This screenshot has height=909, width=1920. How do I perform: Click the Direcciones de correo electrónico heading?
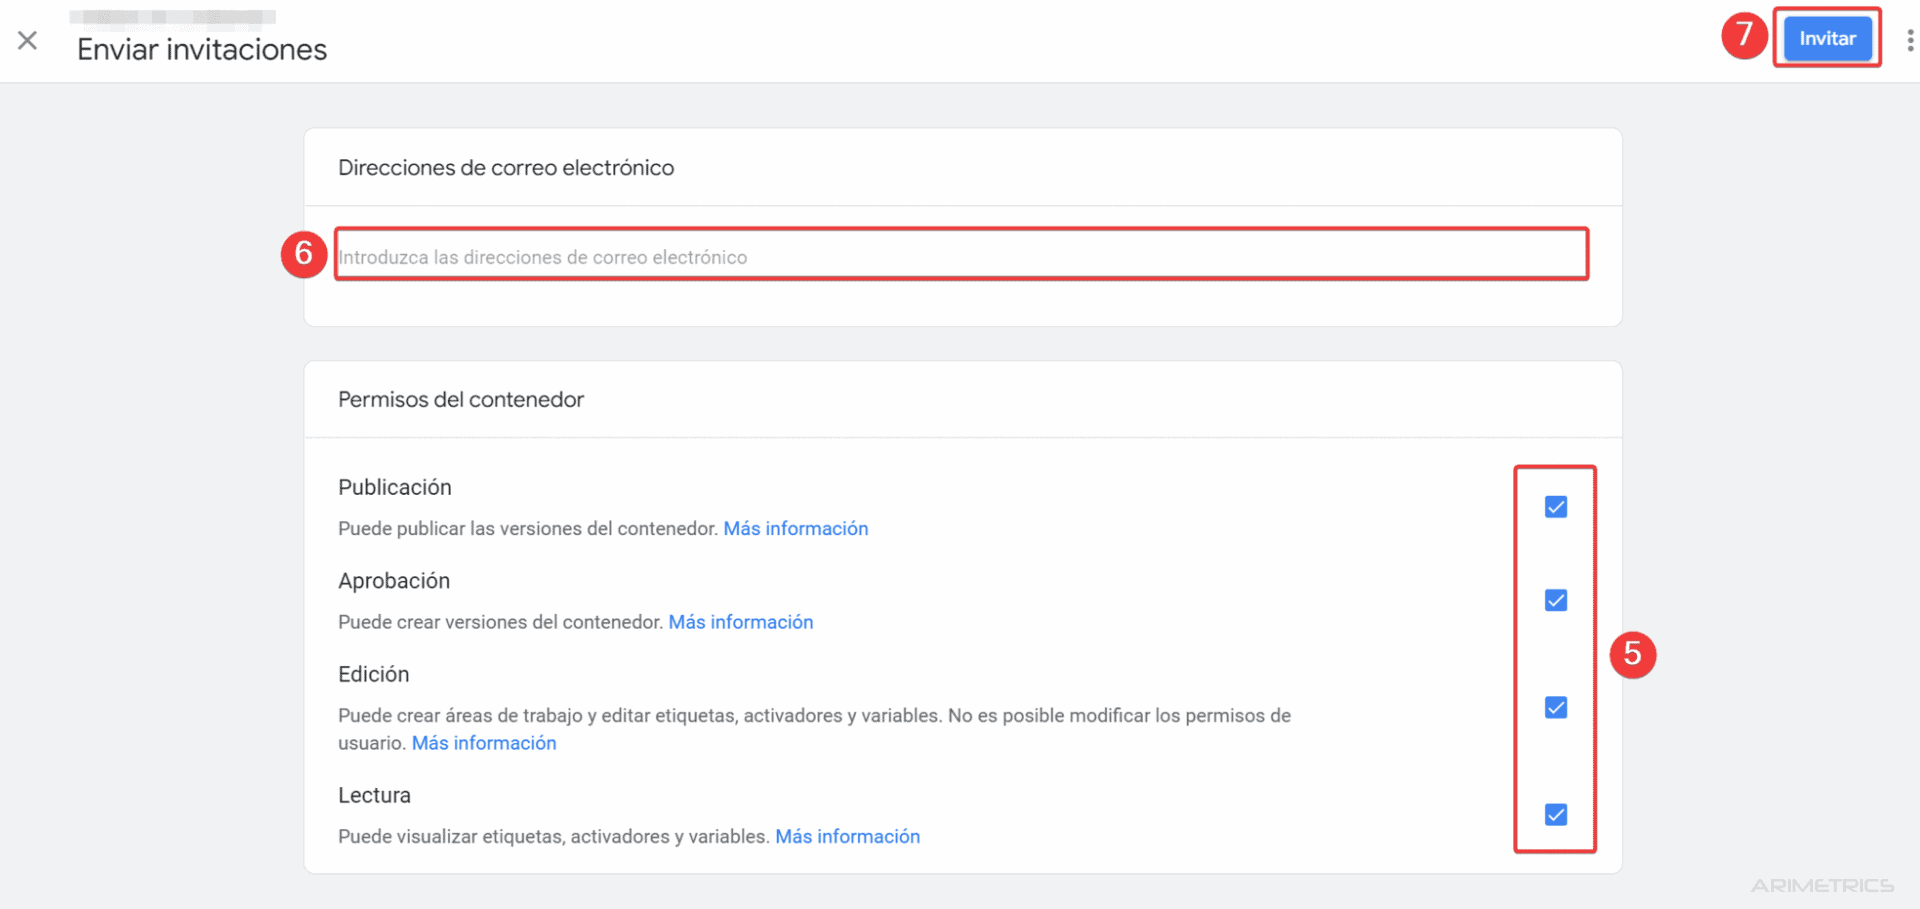click(x=506, y=167)
